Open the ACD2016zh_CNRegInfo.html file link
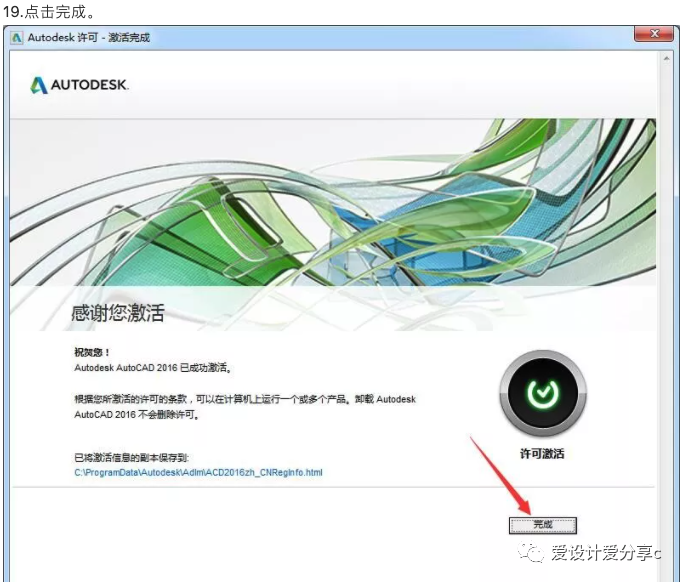The width and height of the screenshot is (683, 582). [198, 472]
